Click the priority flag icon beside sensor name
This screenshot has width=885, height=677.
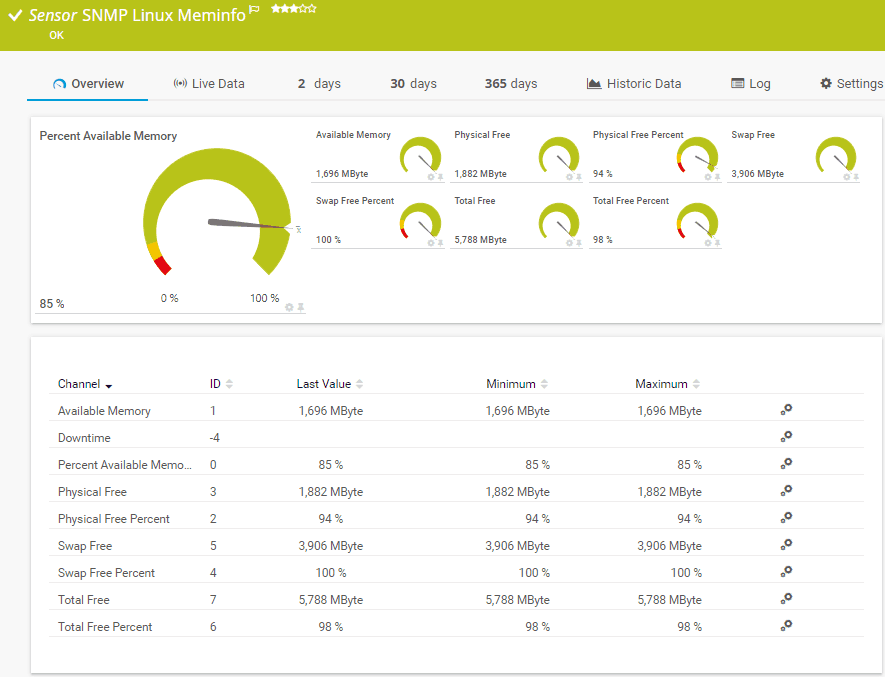click(254, 10)
